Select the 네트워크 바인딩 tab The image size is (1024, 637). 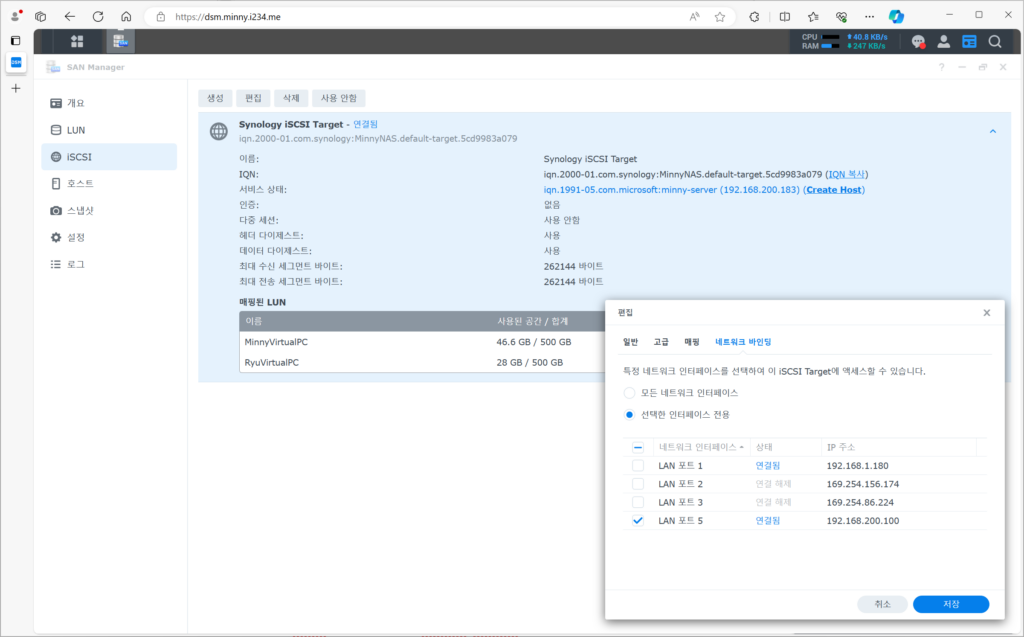pos(743,342)
